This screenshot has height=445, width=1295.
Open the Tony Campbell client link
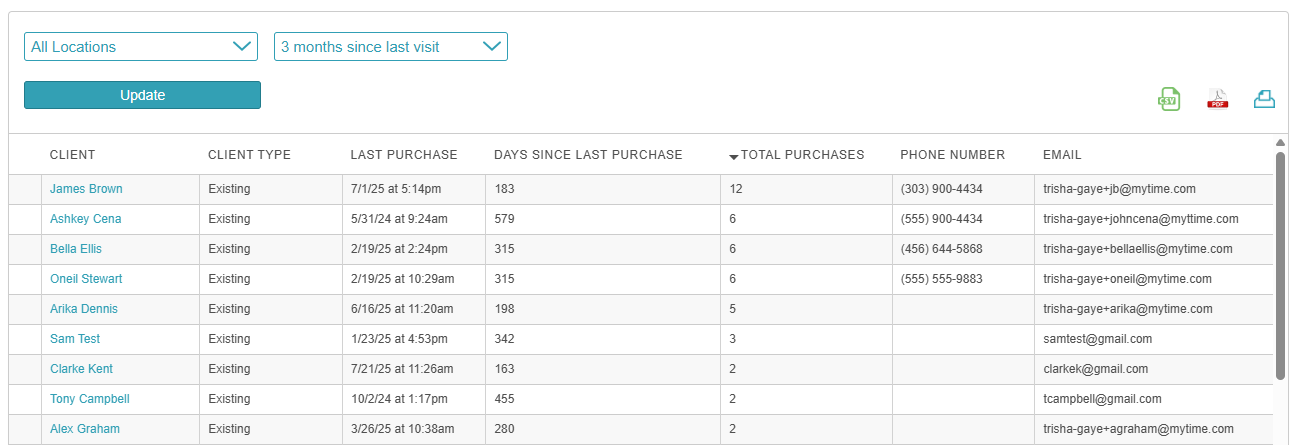(90, 399)
